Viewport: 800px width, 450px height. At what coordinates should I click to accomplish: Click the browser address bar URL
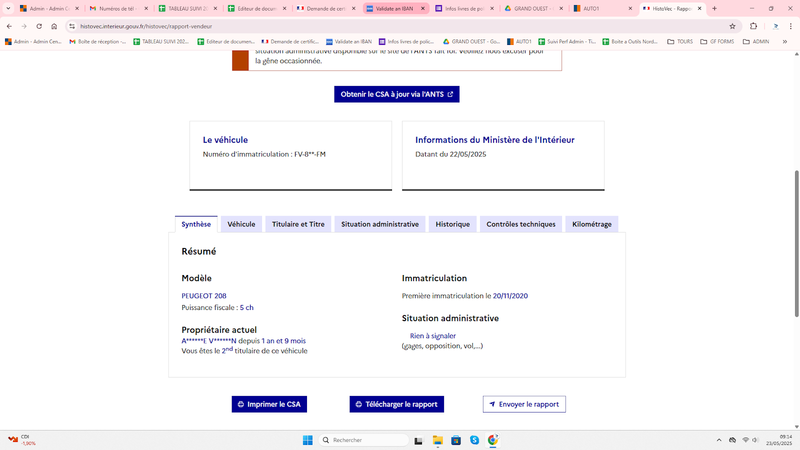pos(146,26)
